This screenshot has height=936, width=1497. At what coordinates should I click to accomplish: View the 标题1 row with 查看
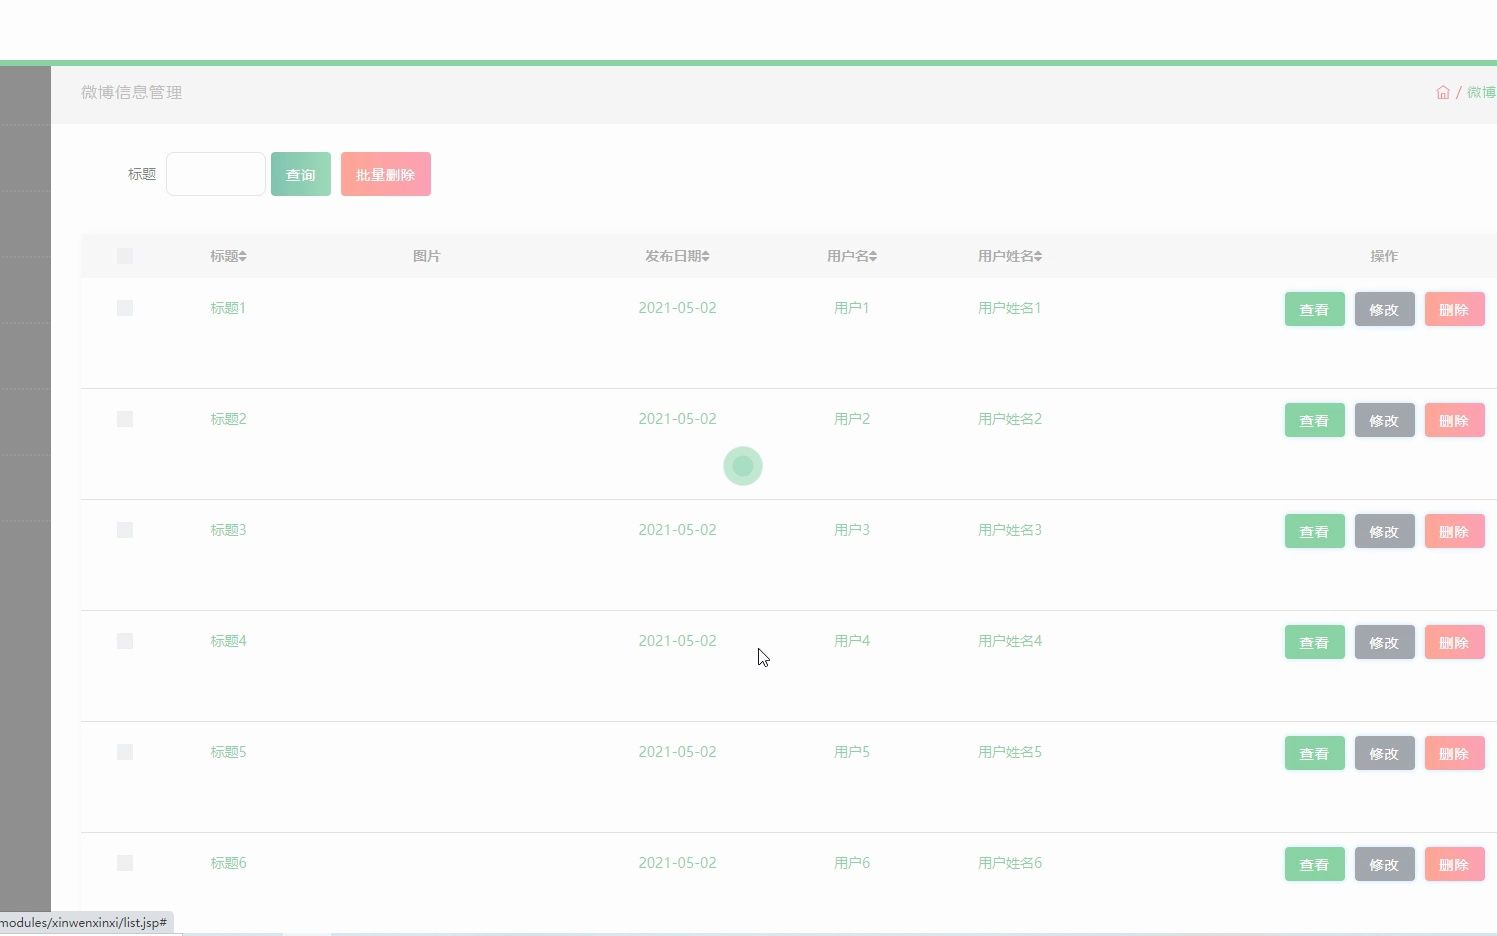[x=1315, y=309]
